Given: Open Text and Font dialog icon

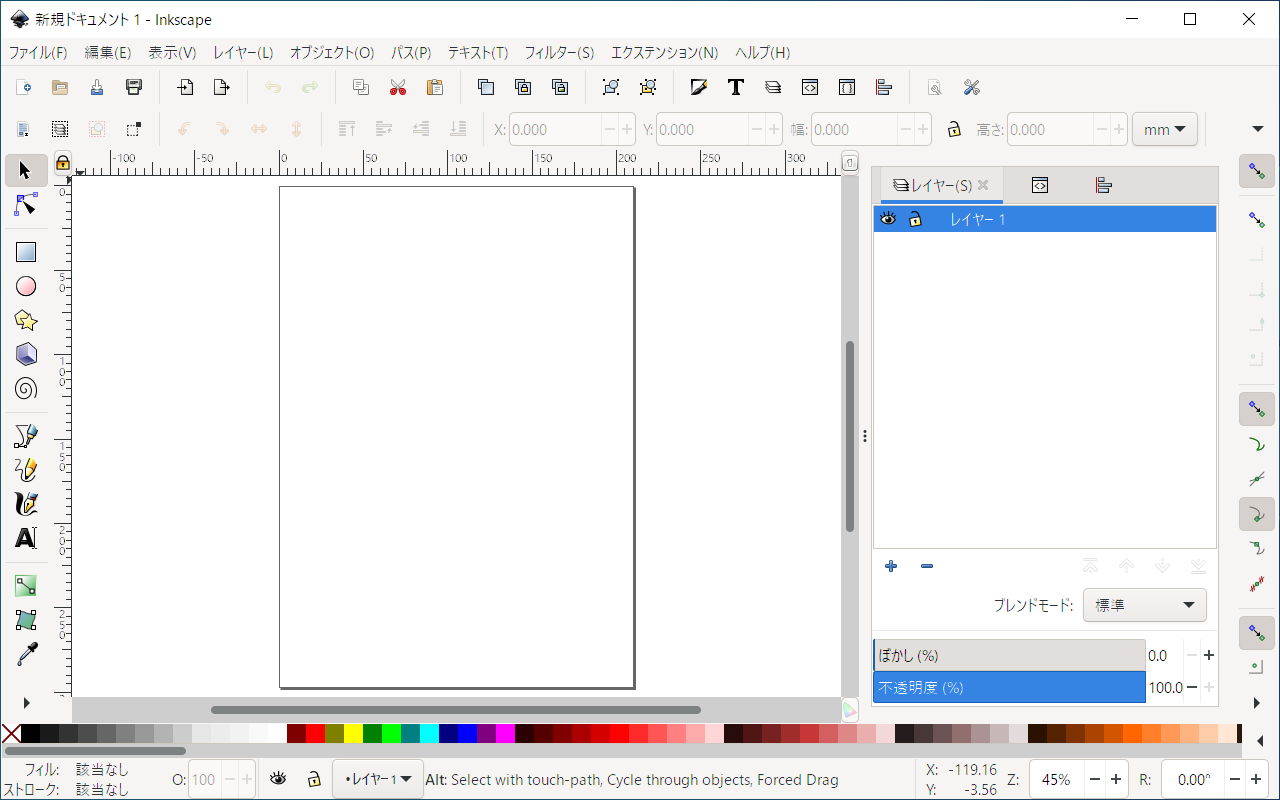Looking at the screenshot, I should [x=736, y=88].
